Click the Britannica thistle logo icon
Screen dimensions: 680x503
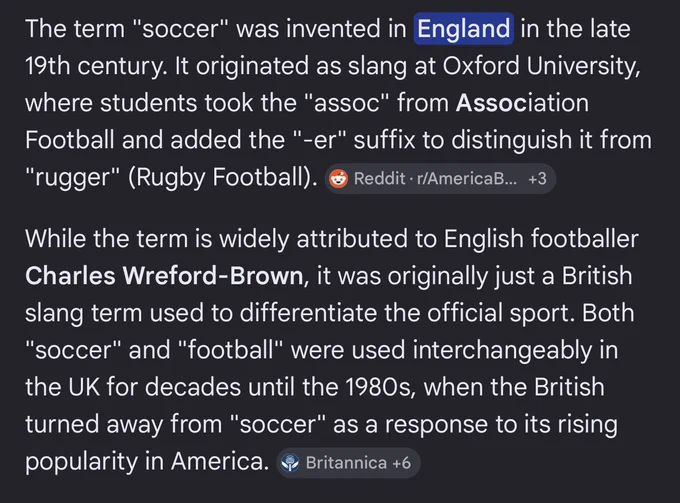(290, 463)
